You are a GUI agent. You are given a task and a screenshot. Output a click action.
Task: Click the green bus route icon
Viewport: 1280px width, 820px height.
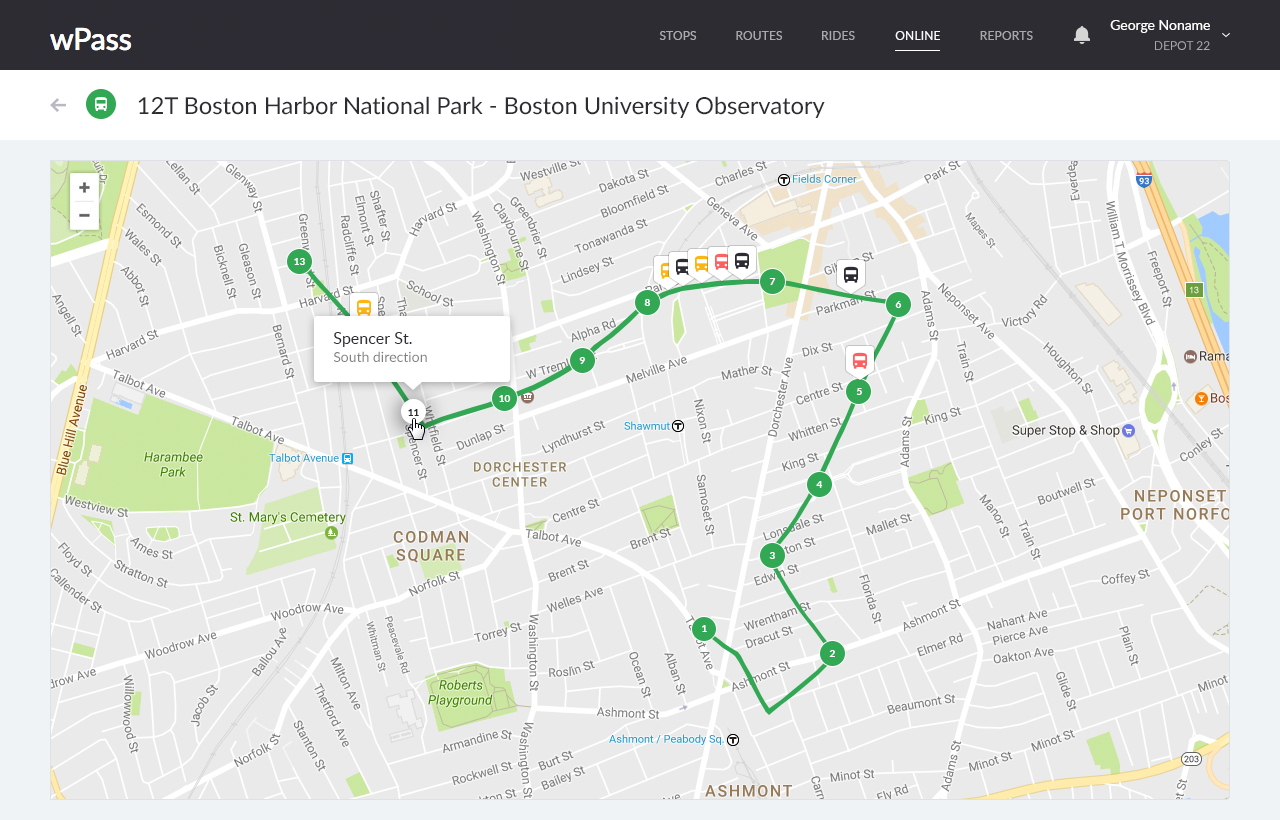(101, 104)
